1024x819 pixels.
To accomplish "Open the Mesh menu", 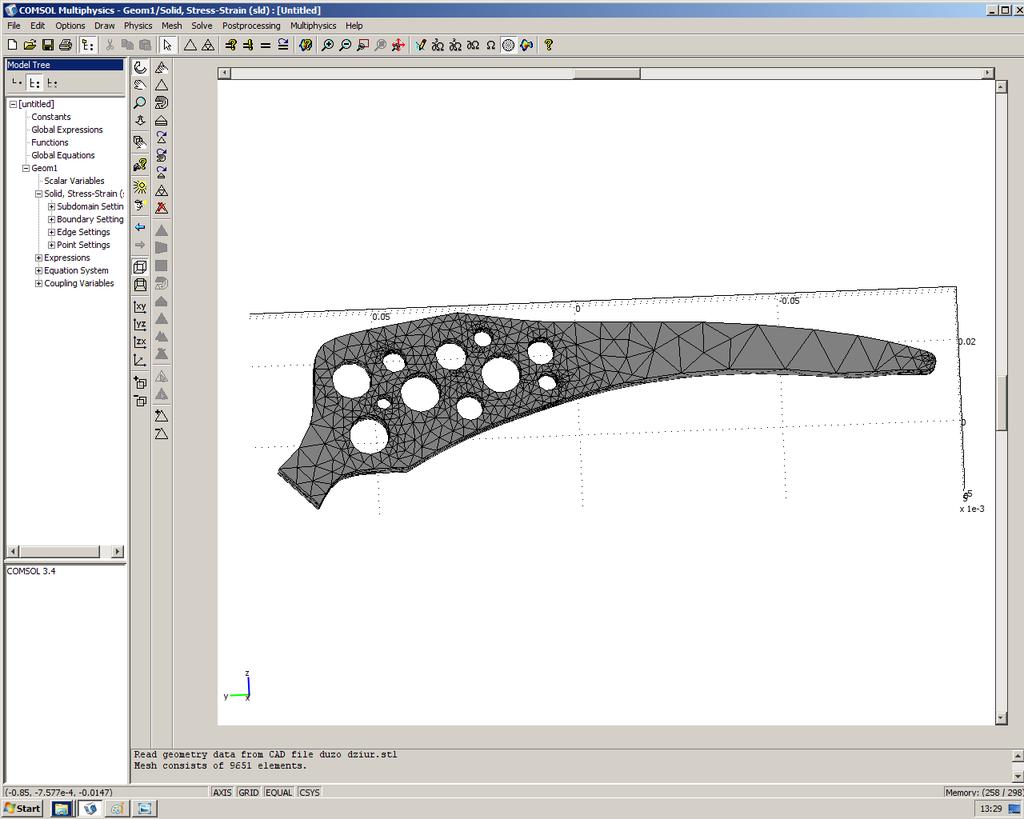I will click(172, 25).
